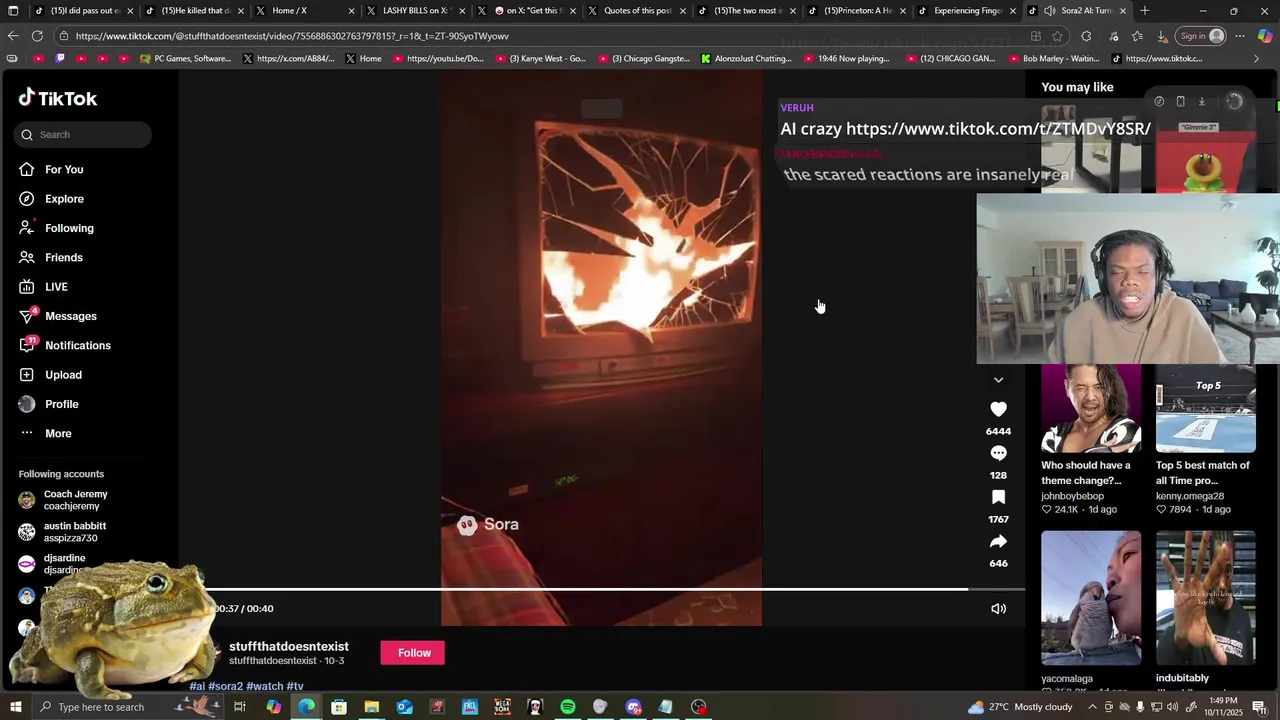Image resolution: width=1280 pixels, height=720 pixels.
Task: Open 'Who should have a theme change' video
Action: [x=1091, y=408]
